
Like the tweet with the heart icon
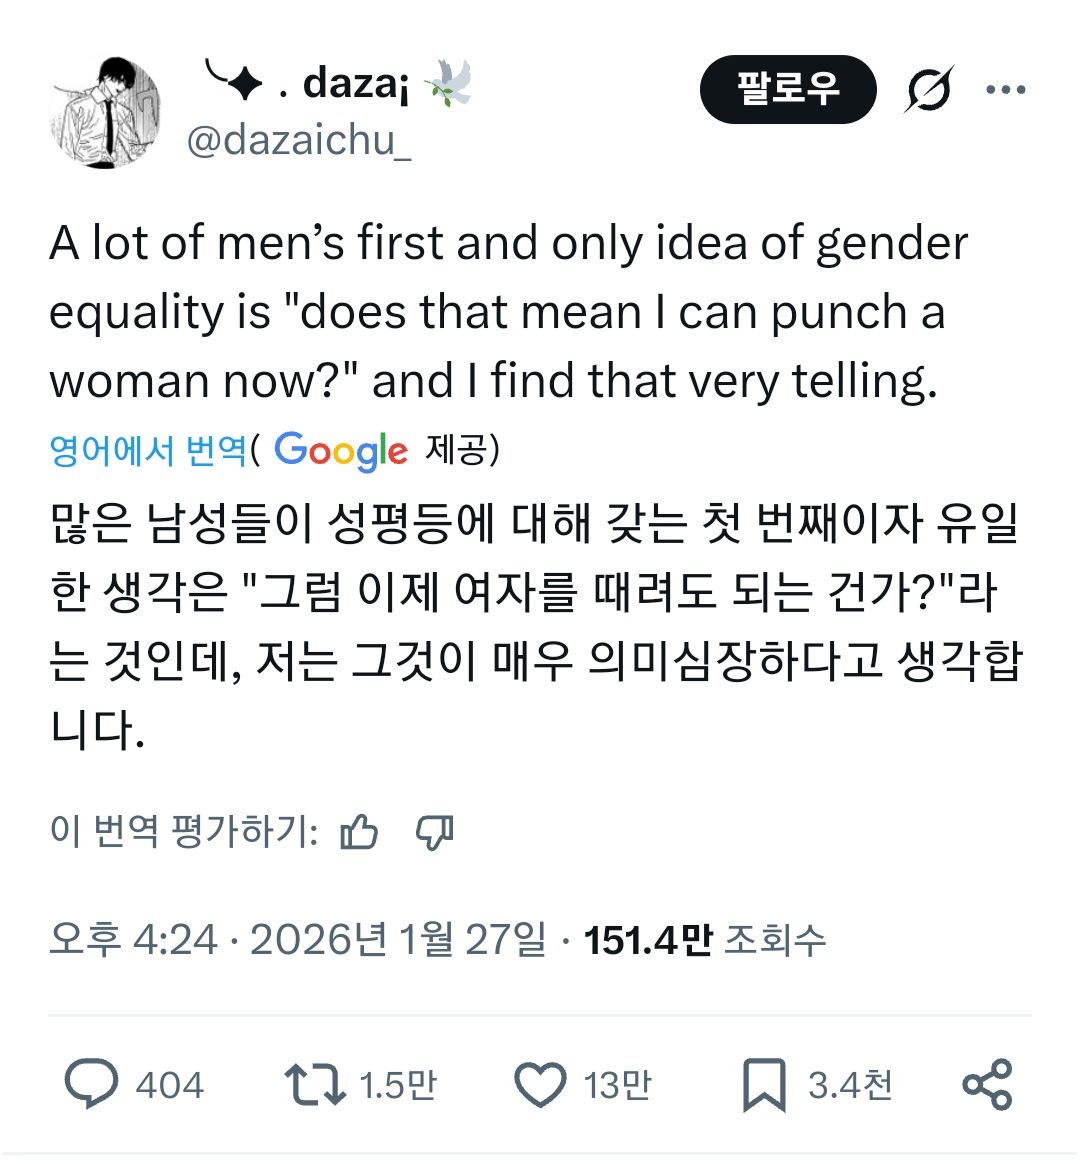click(x=540, y=1085)
